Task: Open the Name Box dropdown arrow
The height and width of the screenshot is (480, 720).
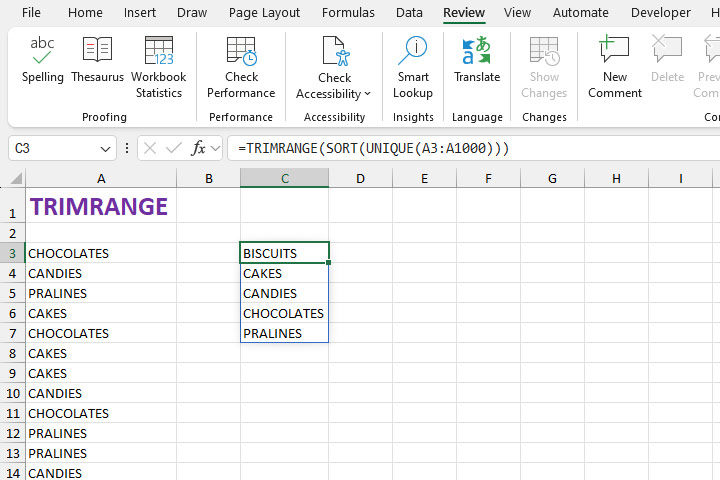Action: tap(105, 149)
